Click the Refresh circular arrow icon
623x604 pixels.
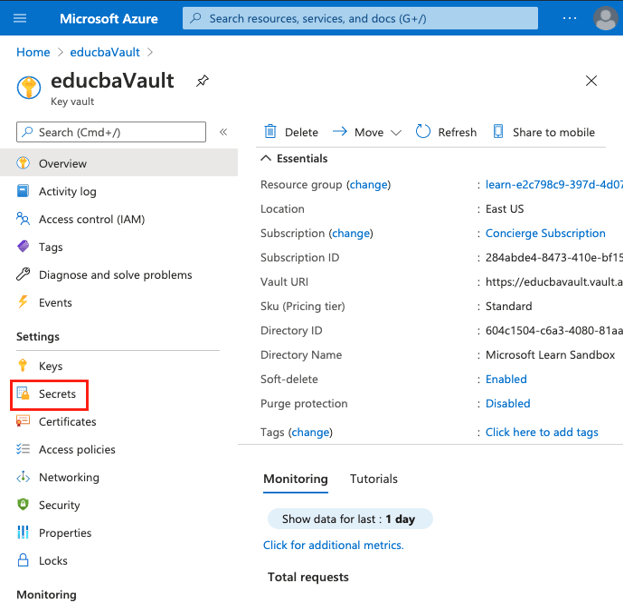click(423, 131)
